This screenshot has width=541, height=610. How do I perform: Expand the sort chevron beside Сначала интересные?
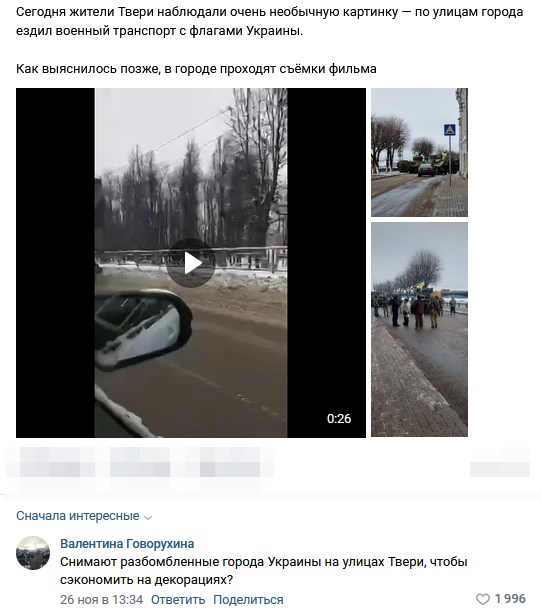[148, 517]
